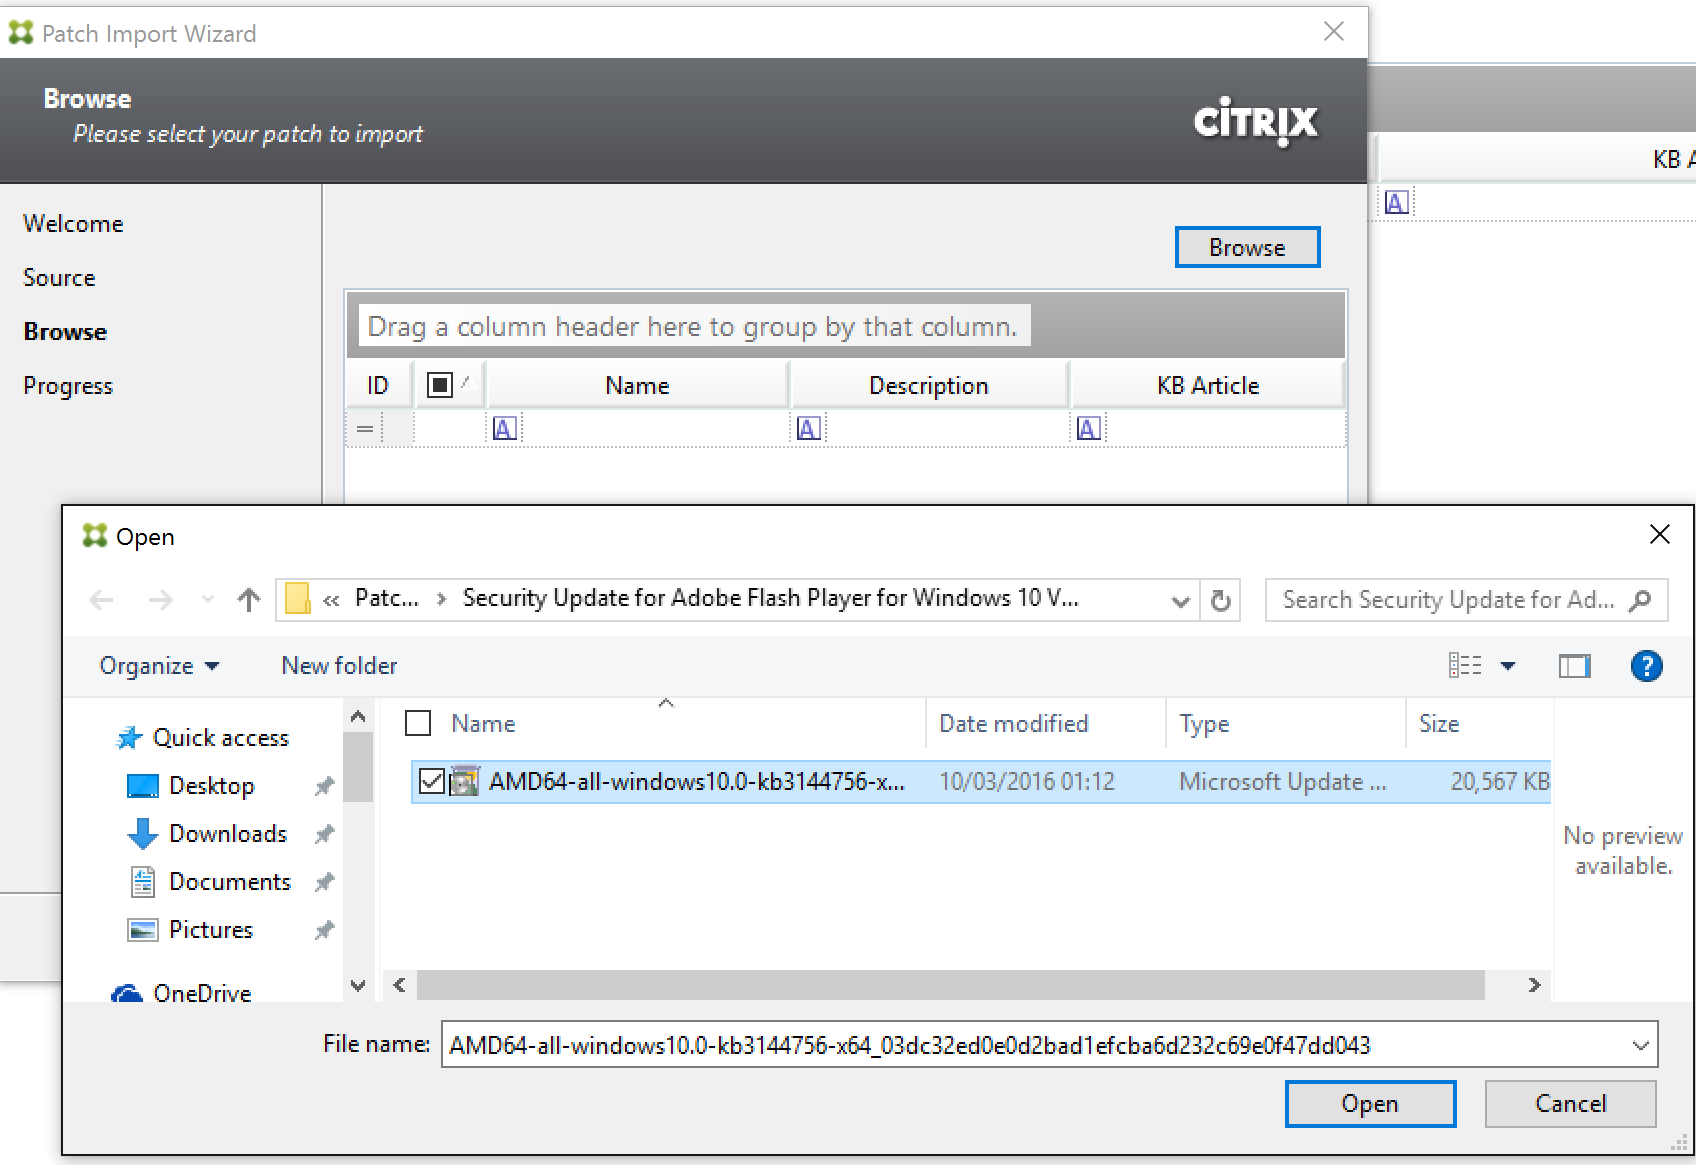Open the help question mark icon
This screenshot has height=1165, width=1696.
(1645, 666)
